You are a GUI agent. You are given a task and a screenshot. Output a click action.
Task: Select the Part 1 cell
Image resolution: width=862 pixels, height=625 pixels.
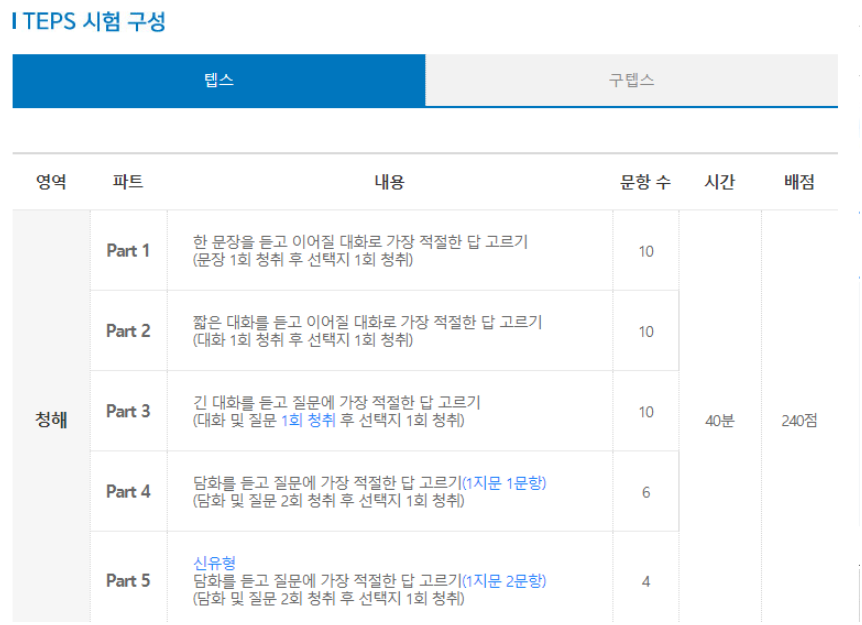click(128, 251)
